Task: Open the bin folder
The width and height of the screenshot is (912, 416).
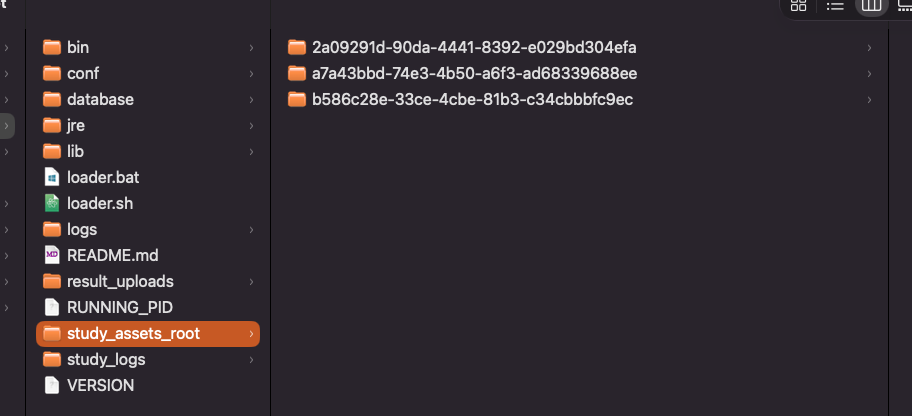Action: (x=78, y=47)
